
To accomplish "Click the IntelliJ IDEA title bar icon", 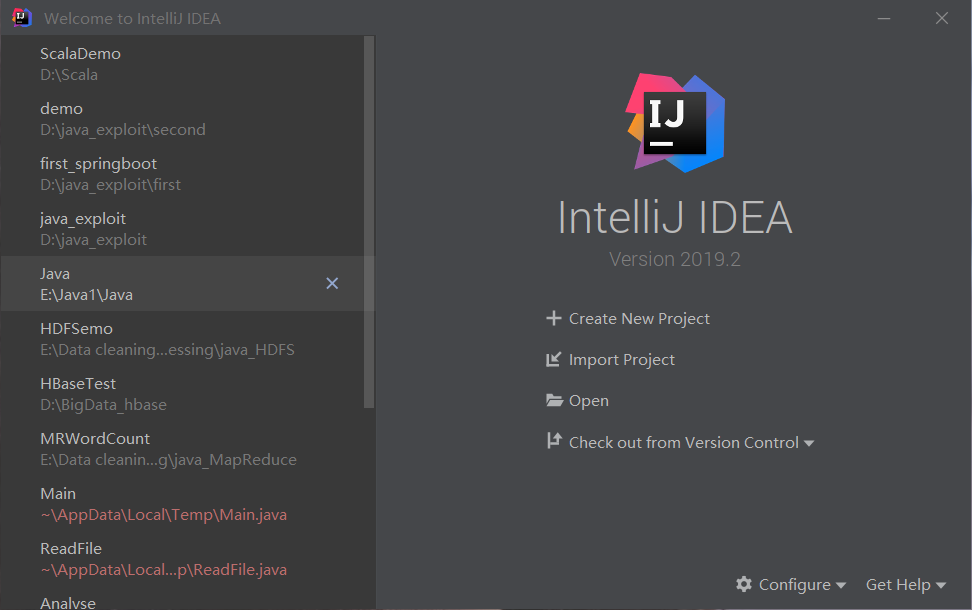I will [22, 17].
